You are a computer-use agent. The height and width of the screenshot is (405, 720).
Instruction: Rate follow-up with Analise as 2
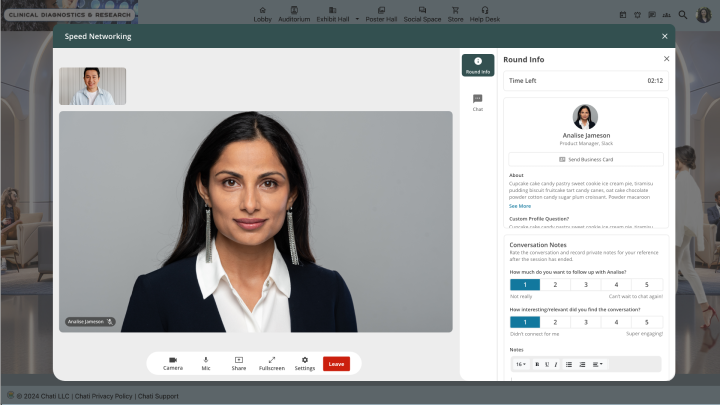tap(555, 285)
